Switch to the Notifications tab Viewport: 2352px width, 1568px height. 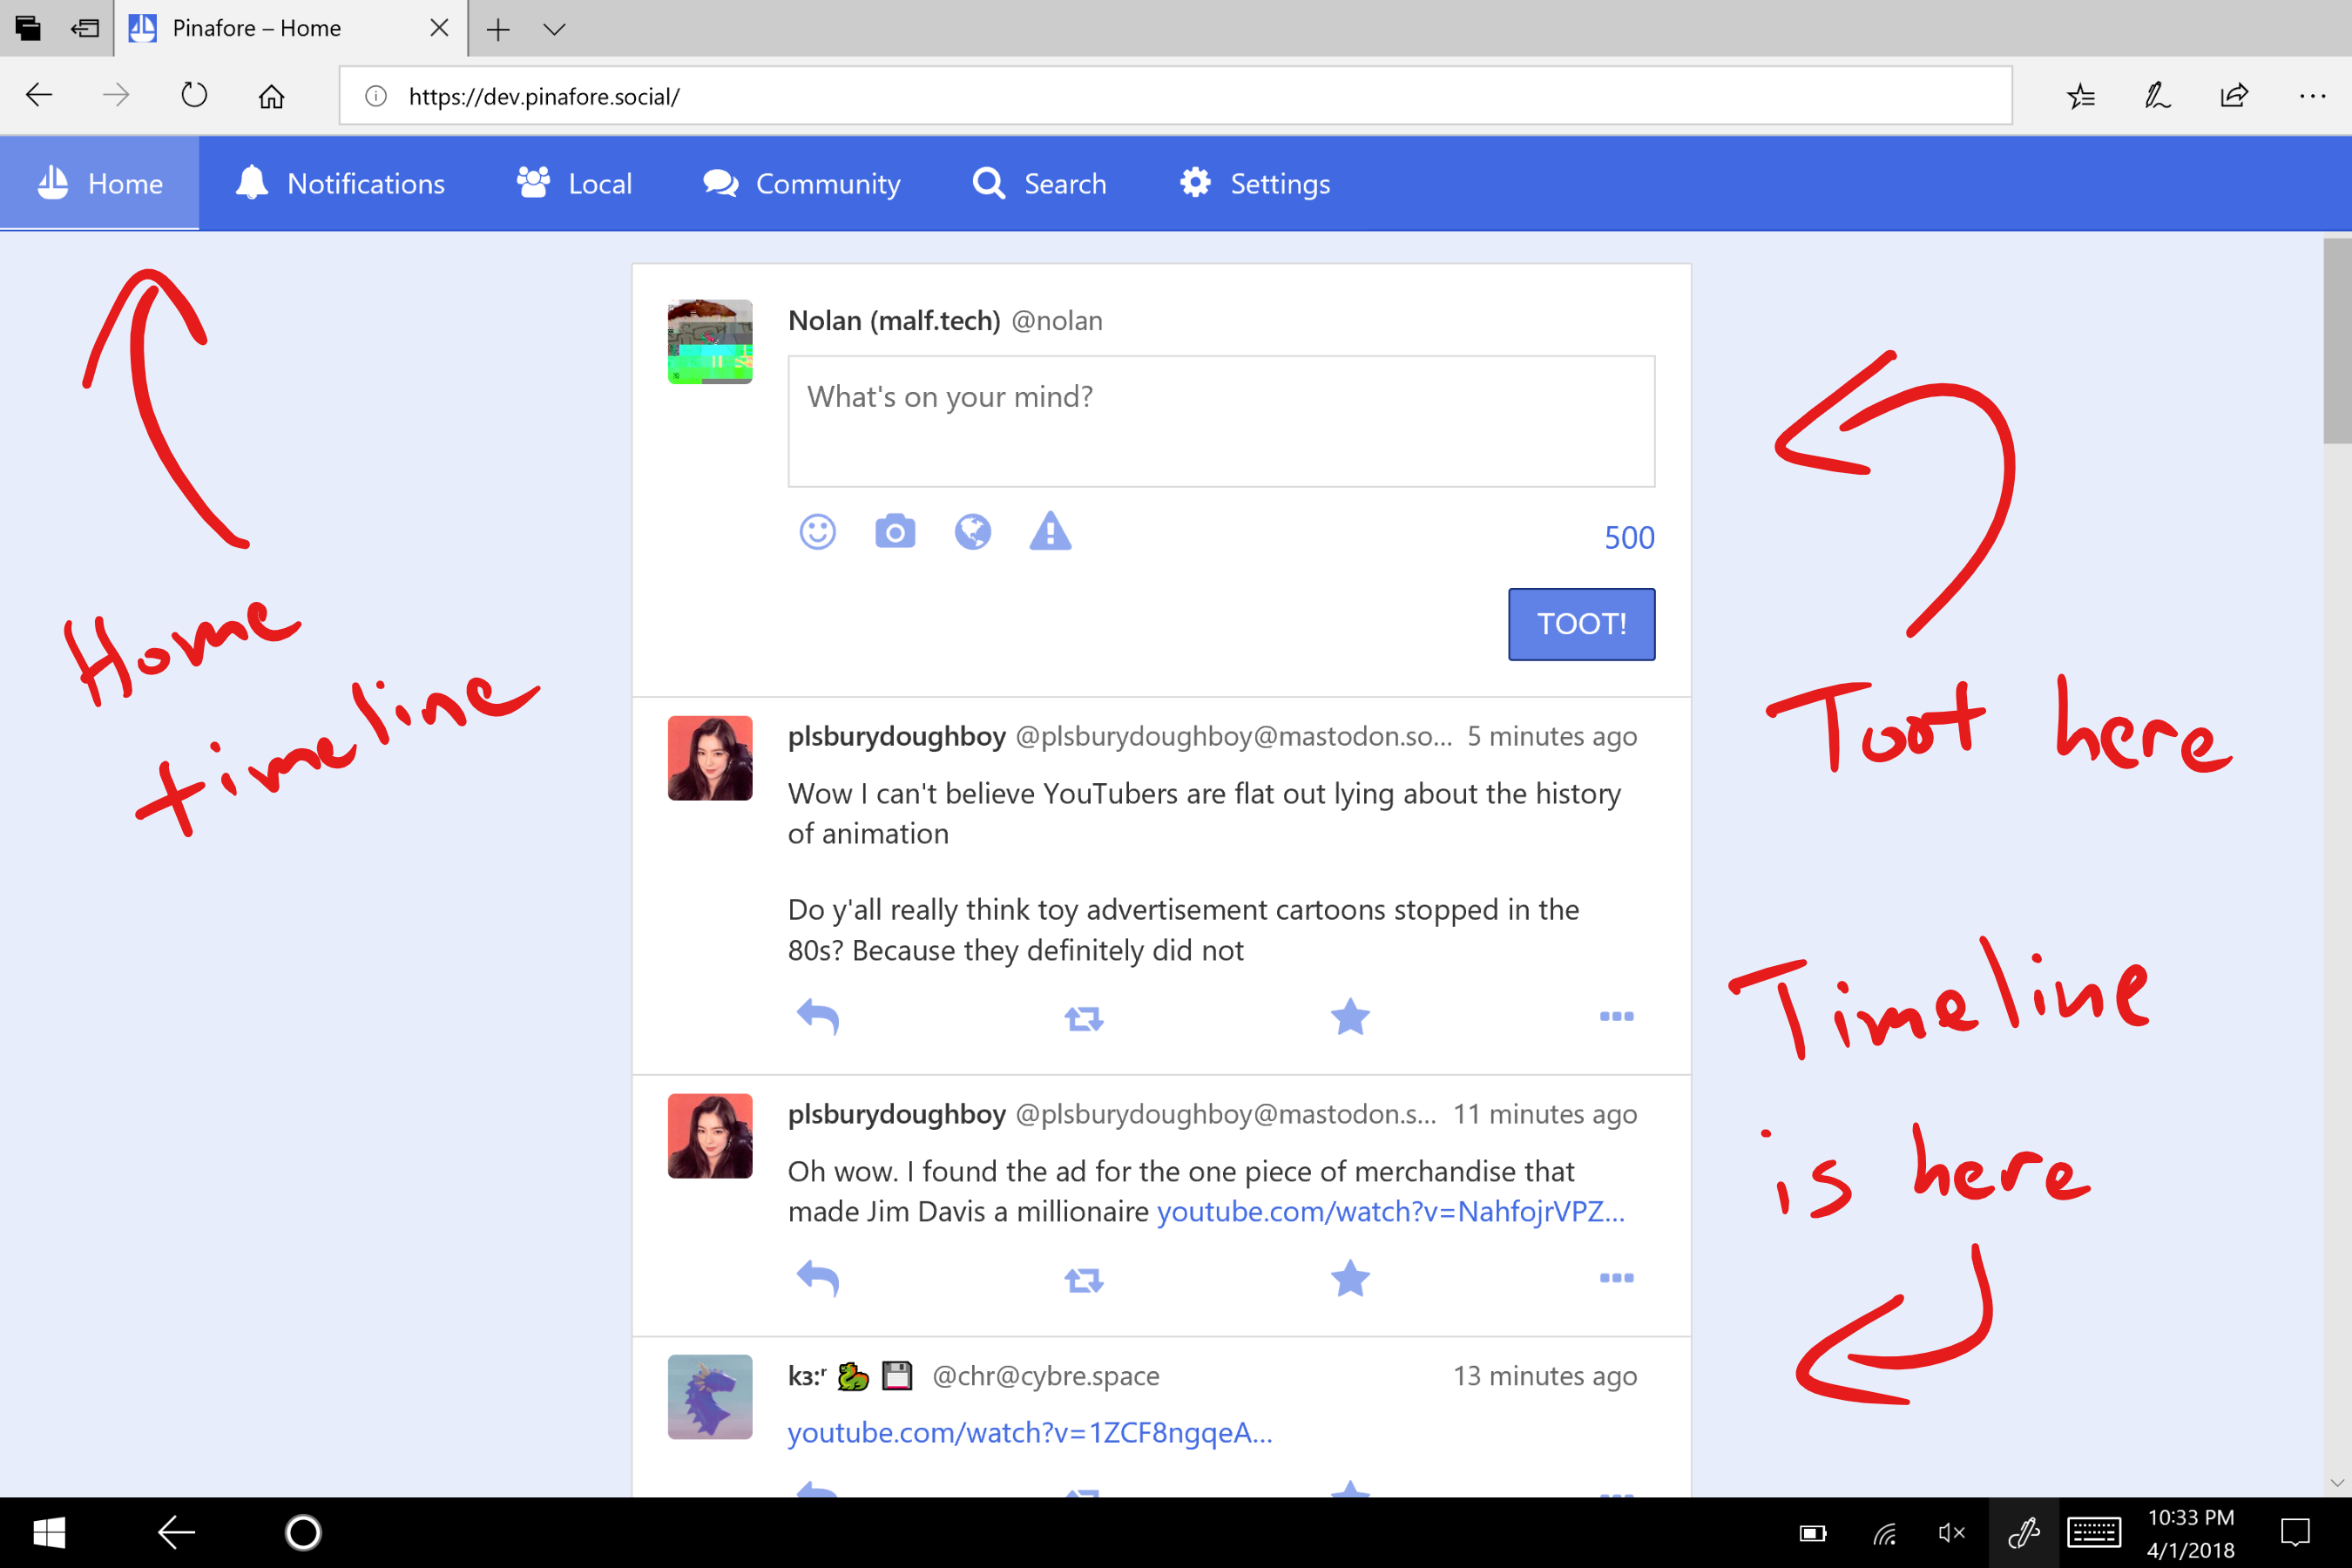tap(341, 184)
